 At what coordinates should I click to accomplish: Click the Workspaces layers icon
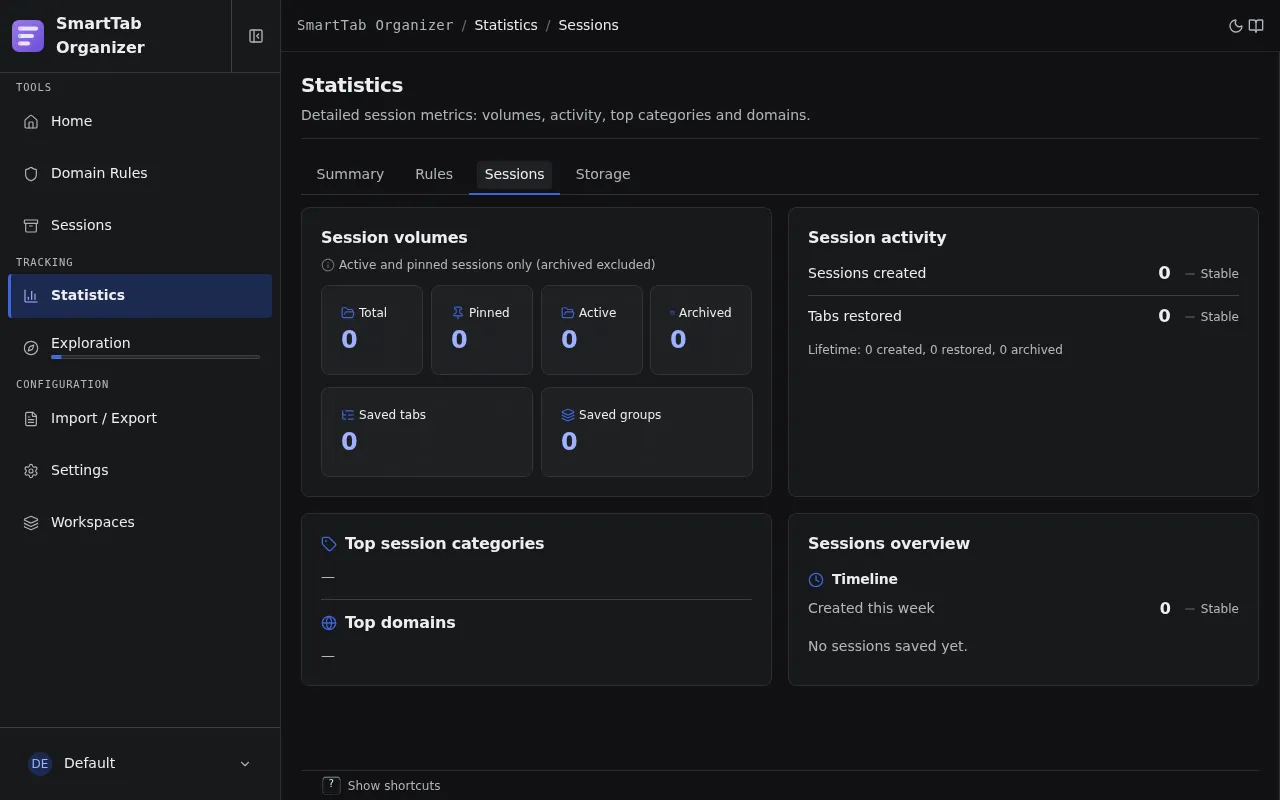click(31, 522)
